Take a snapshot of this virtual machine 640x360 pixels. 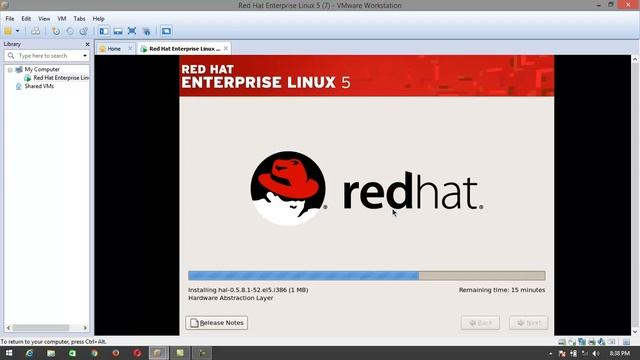(56, 31)
